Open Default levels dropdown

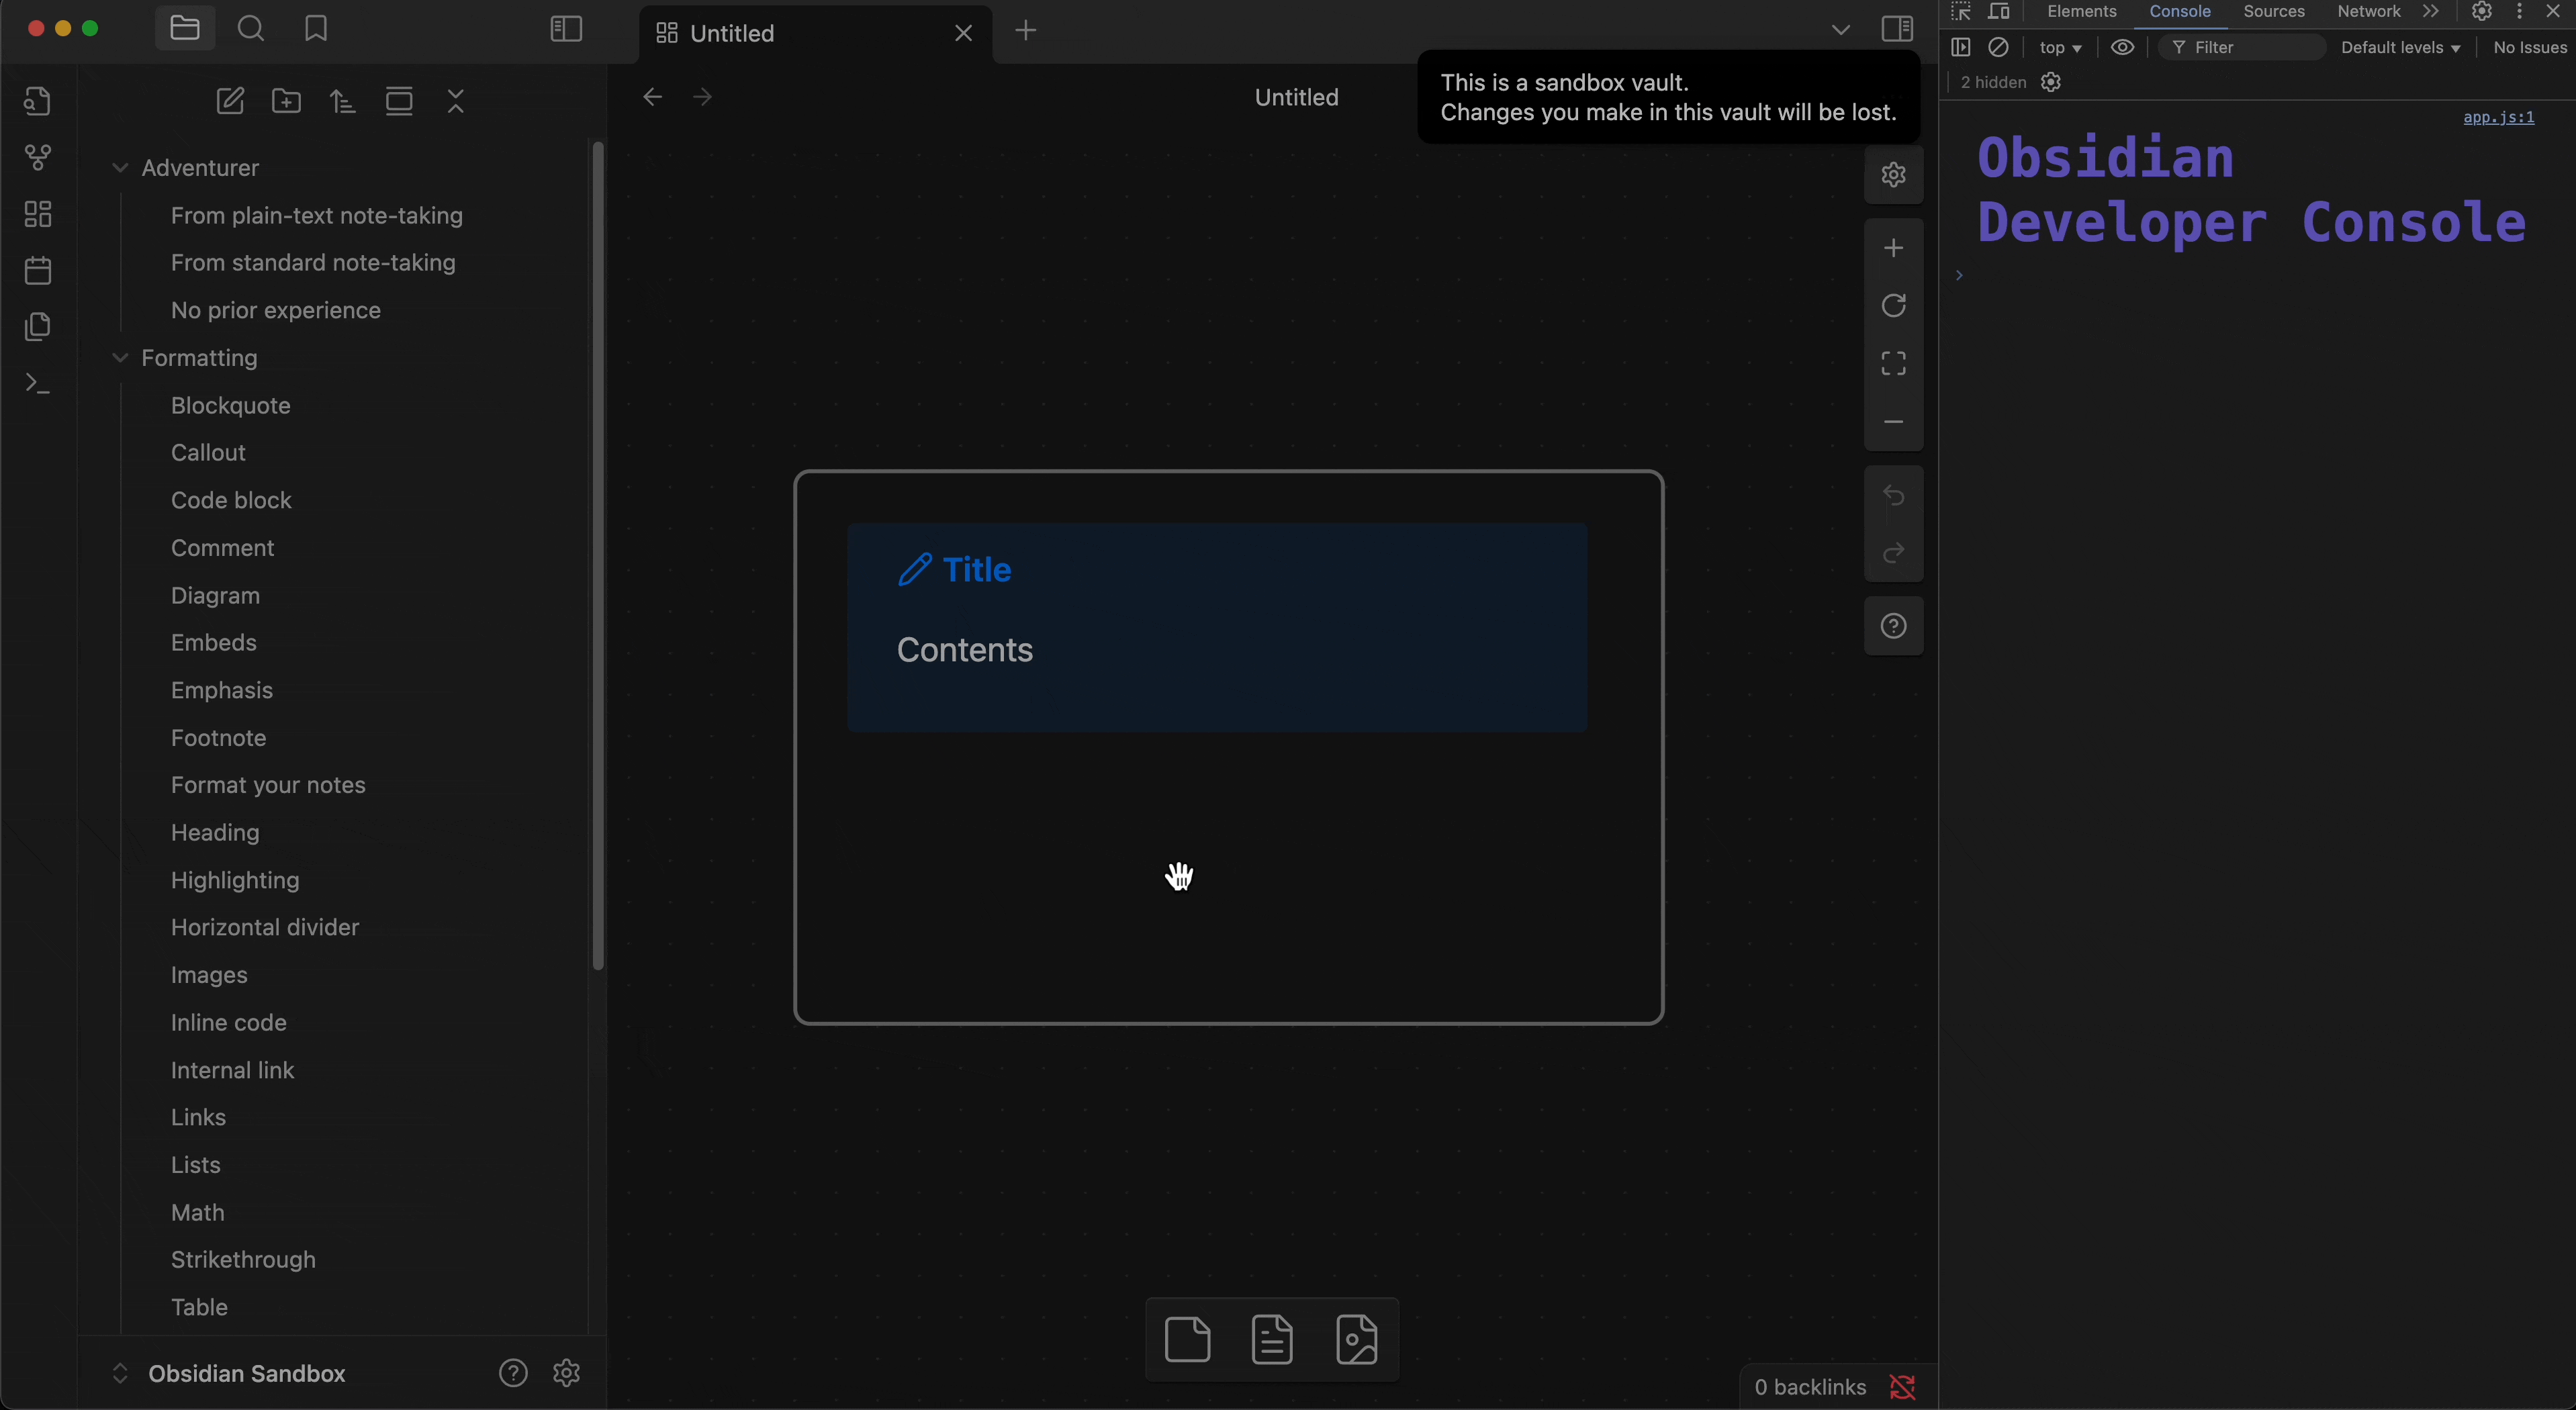click(2401, 47)
